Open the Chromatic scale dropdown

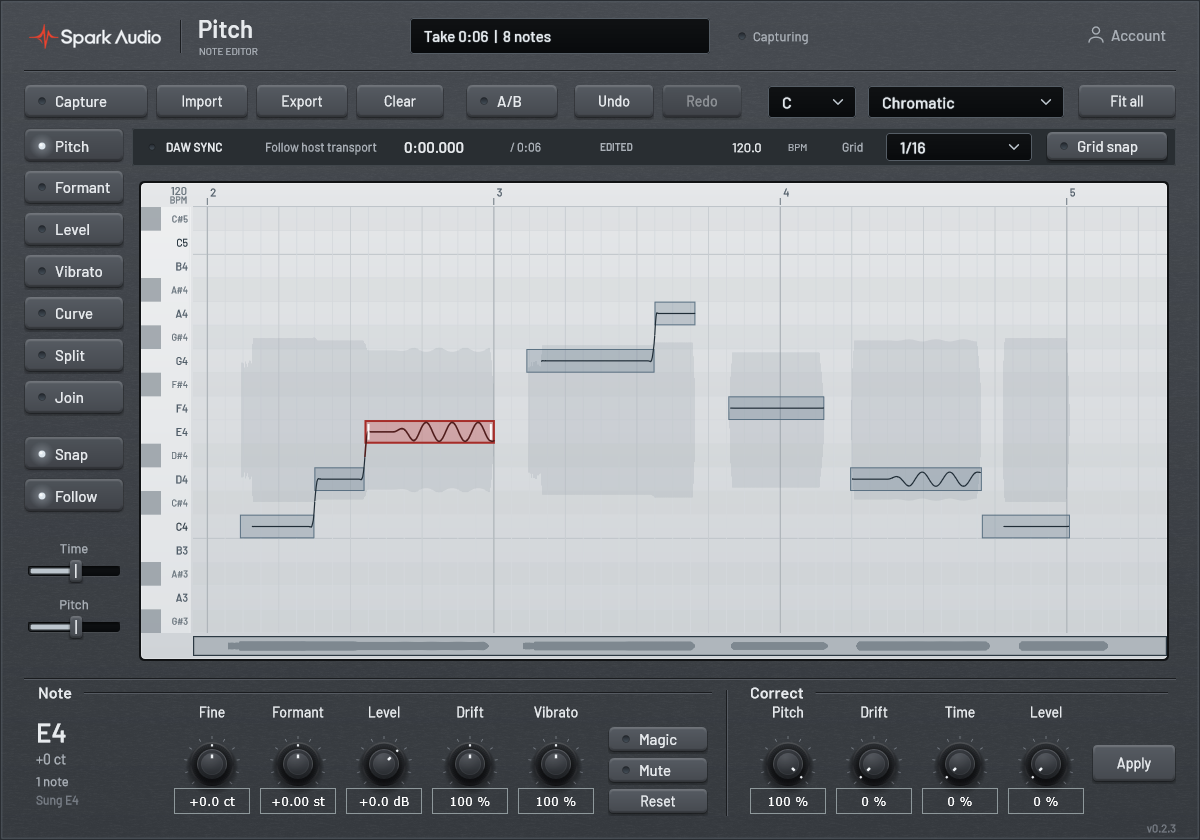966,102
